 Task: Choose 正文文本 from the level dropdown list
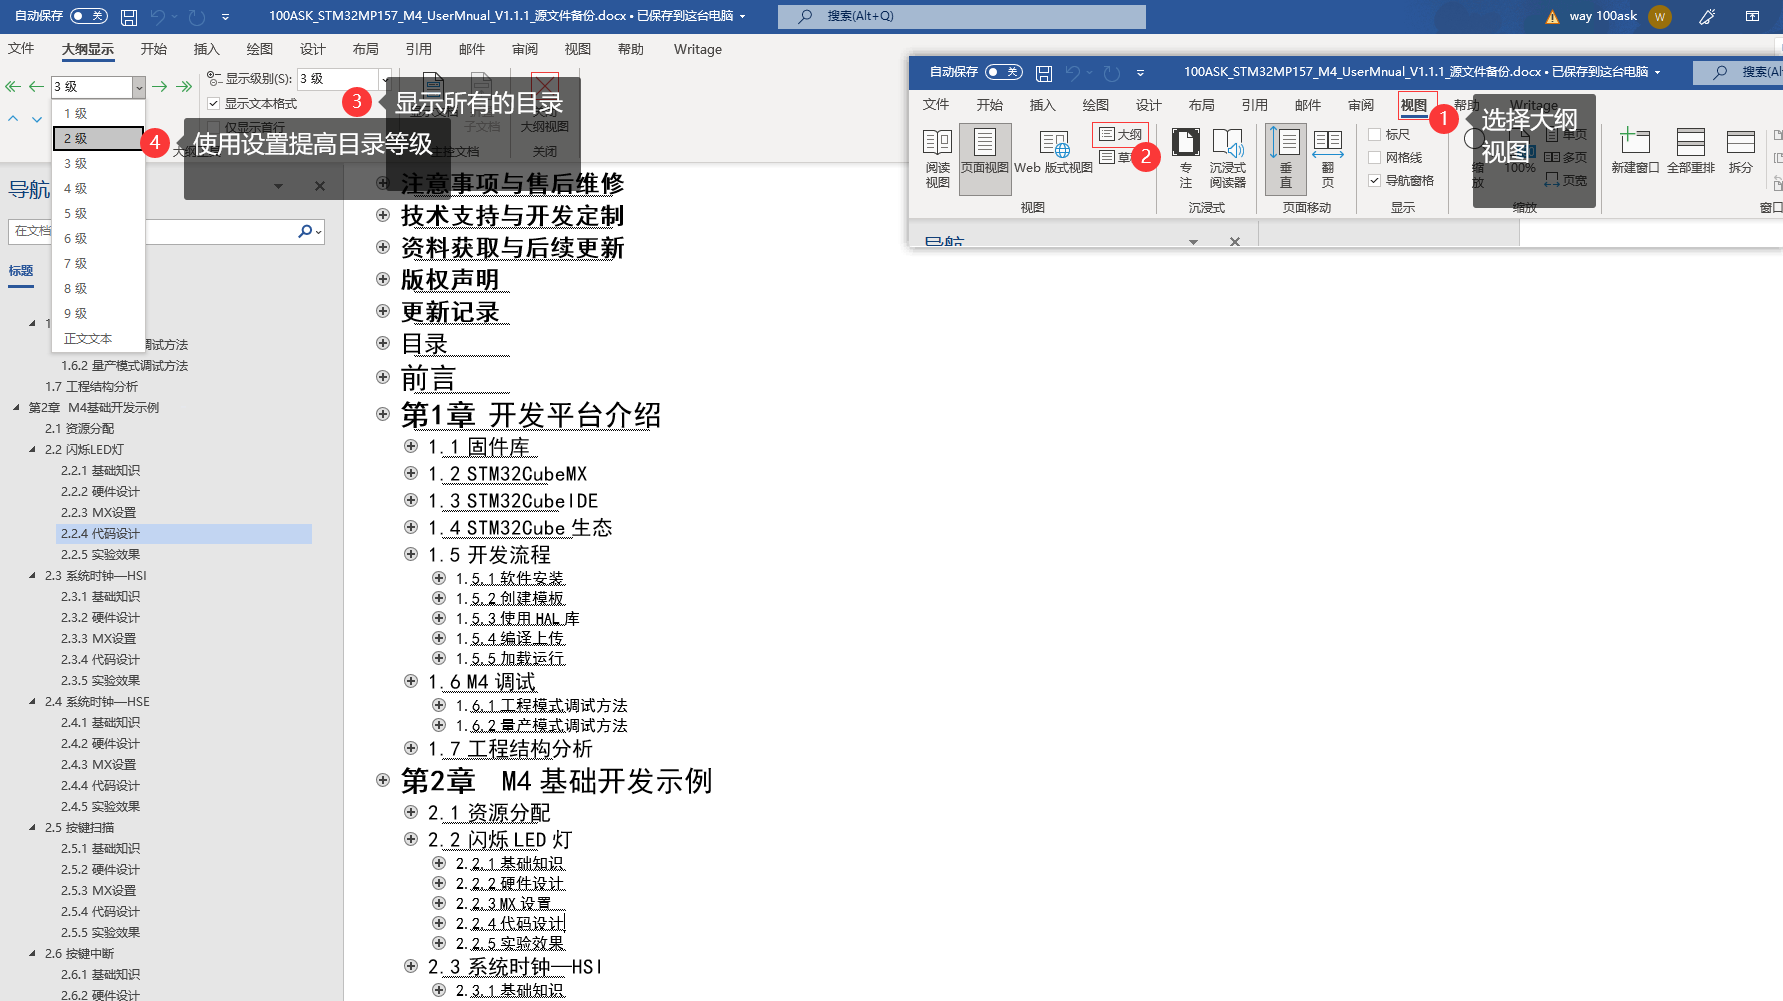tap(99, 338)
